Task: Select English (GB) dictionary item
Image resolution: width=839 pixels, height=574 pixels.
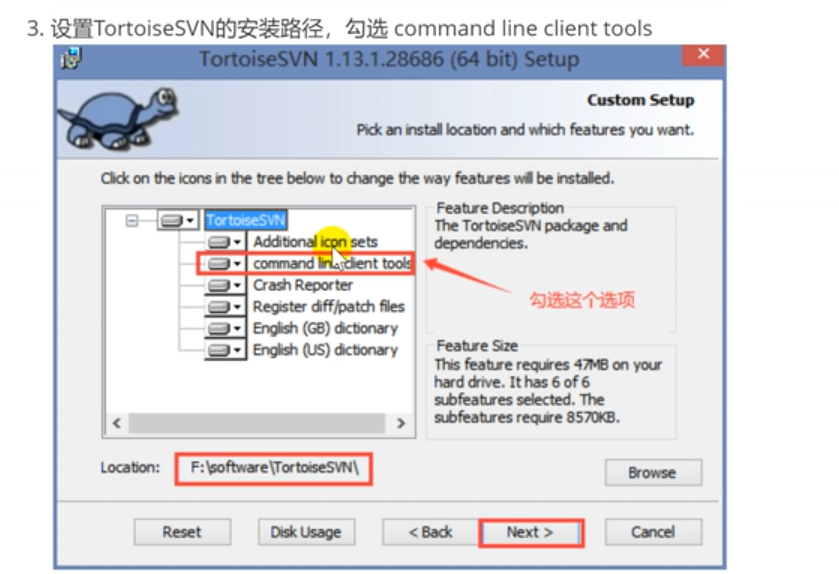Action: pos(325,328)
